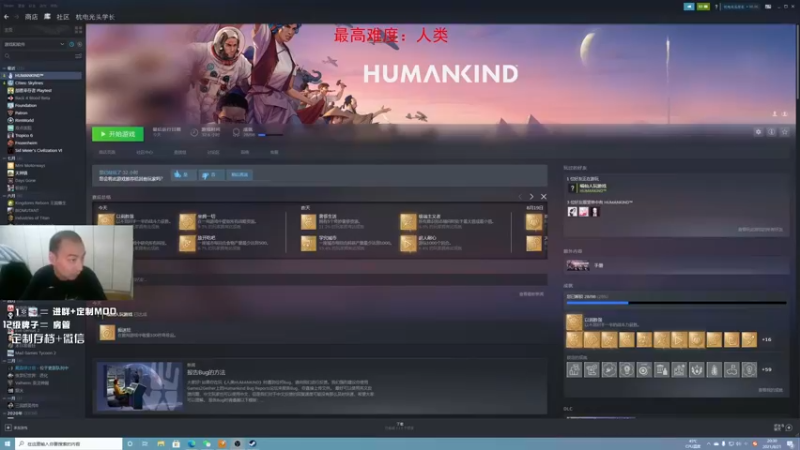Show the +59 more locked achievements
Viewport: 800px width, 450px height.
[x=766, y=370]
